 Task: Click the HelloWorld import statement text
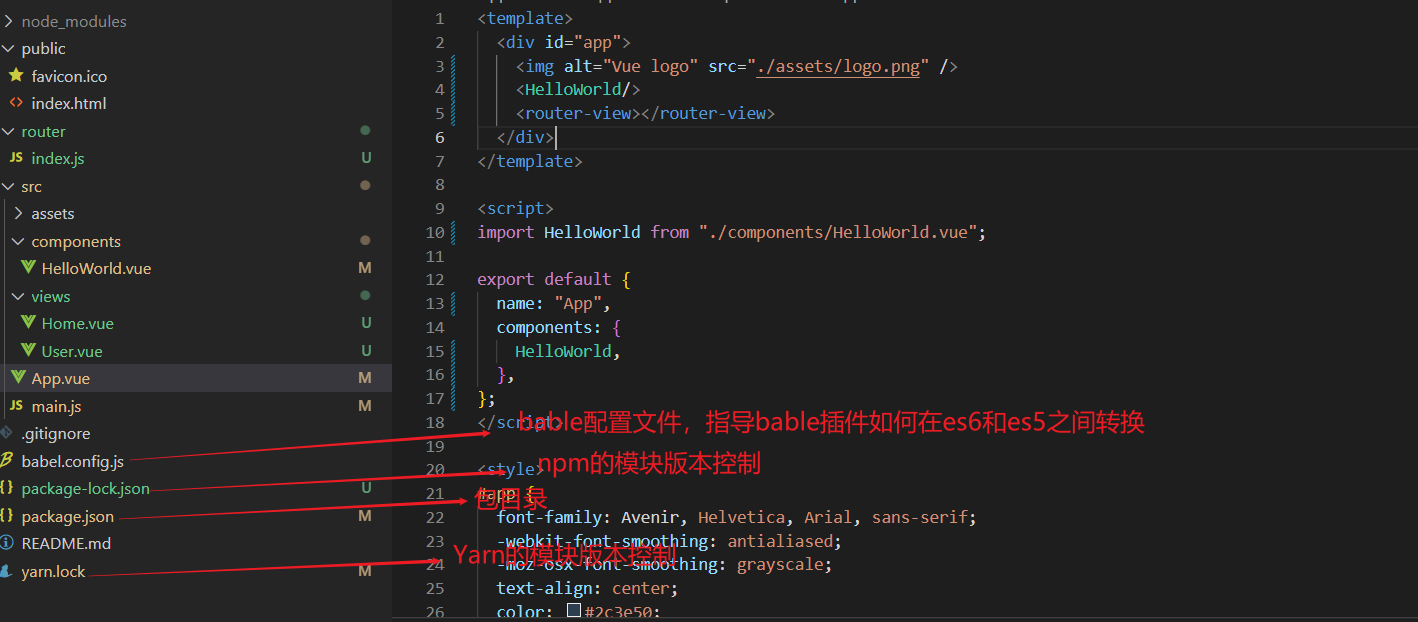(x=732, y=232)
